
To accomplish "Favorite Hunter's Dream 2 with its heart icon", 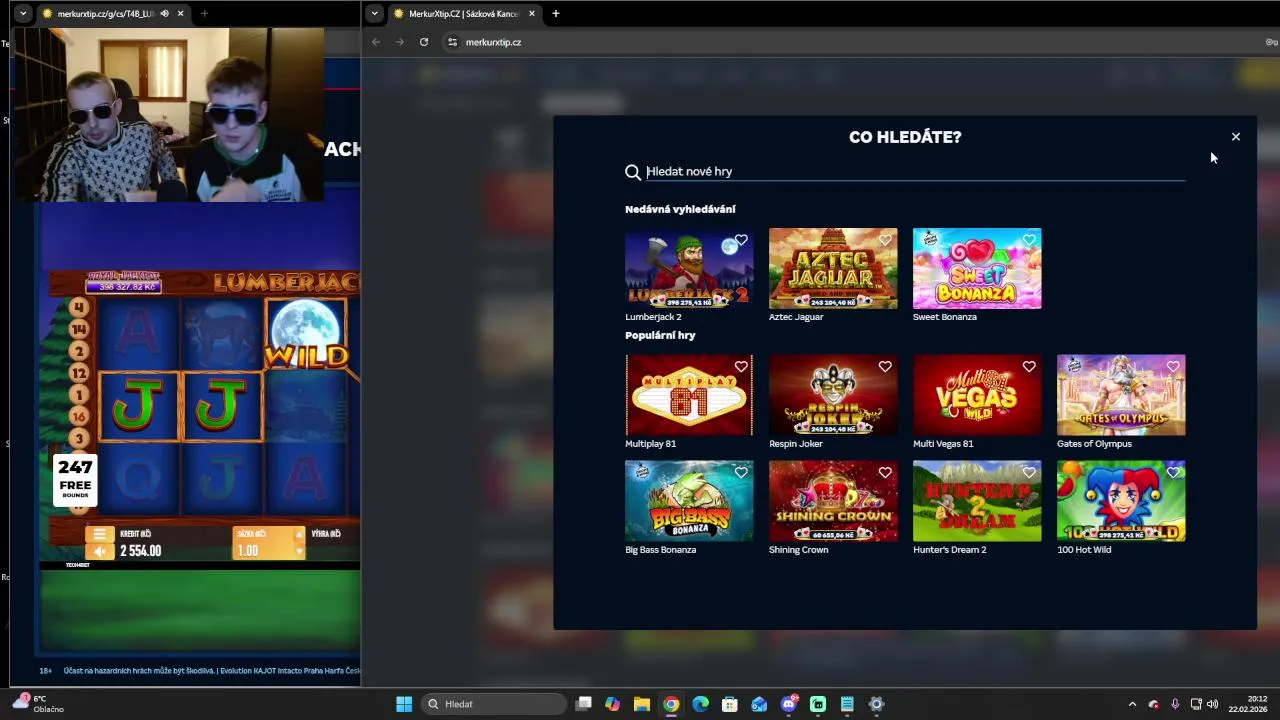I will point(1029,473).
